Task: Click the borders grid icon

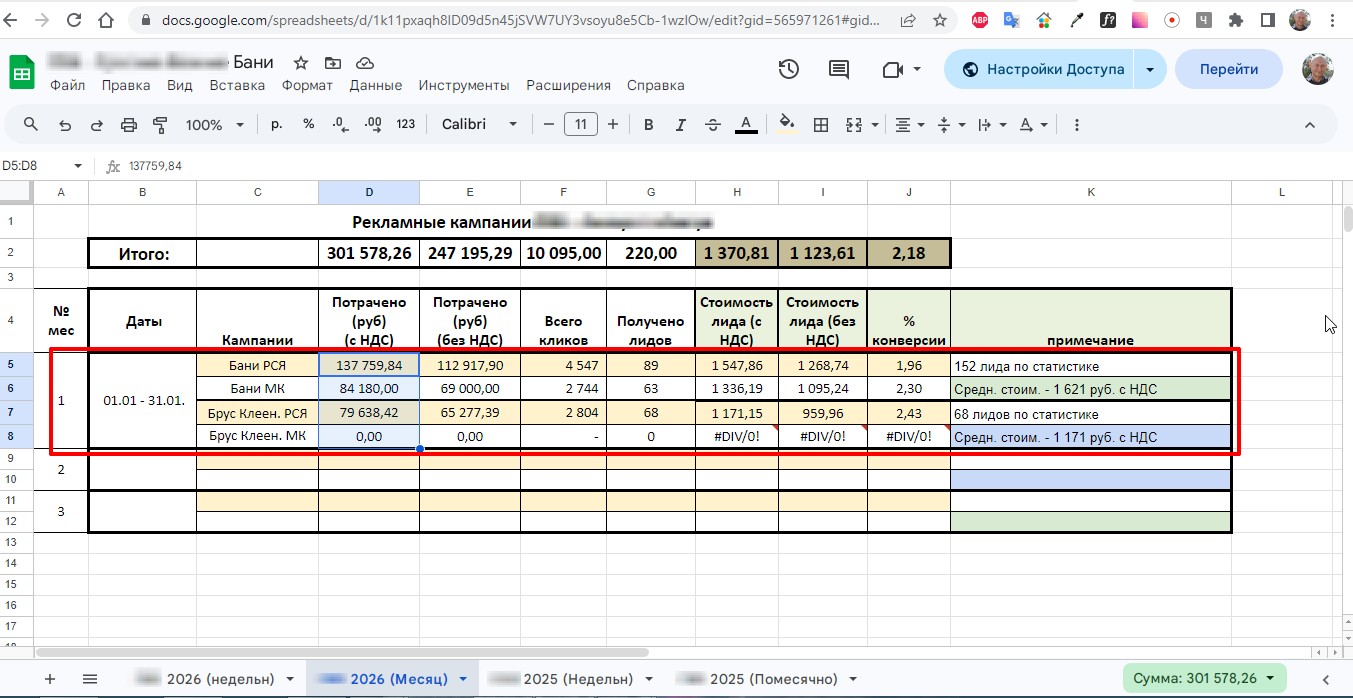Action: pyautogui.click(x=821, y=125)
